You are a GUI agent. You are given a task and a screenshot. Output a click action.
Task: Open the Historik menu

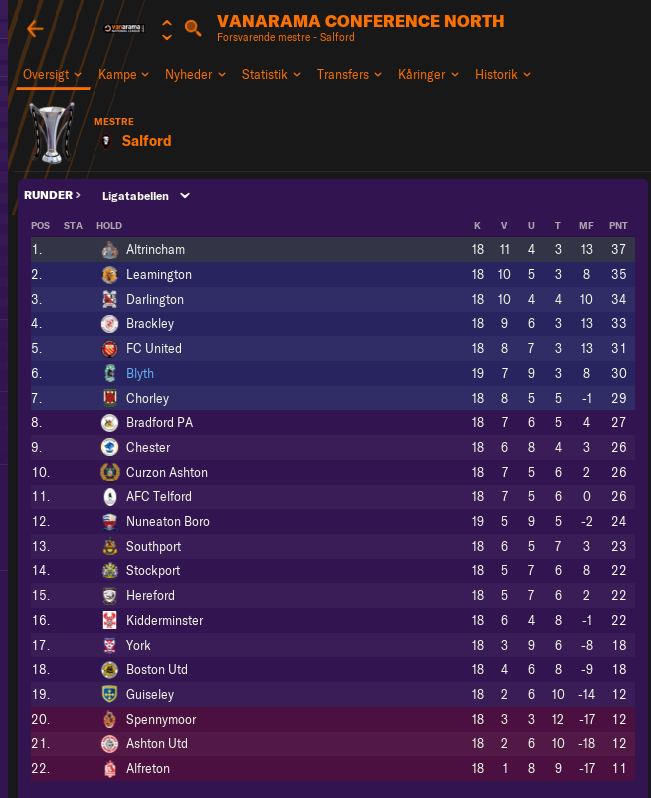[503, 74]
